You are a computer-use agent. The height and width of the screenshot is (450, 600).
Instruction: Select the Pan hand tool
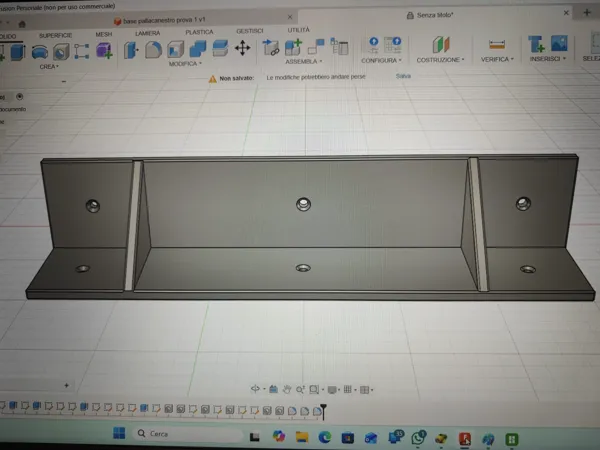[287, 390]
